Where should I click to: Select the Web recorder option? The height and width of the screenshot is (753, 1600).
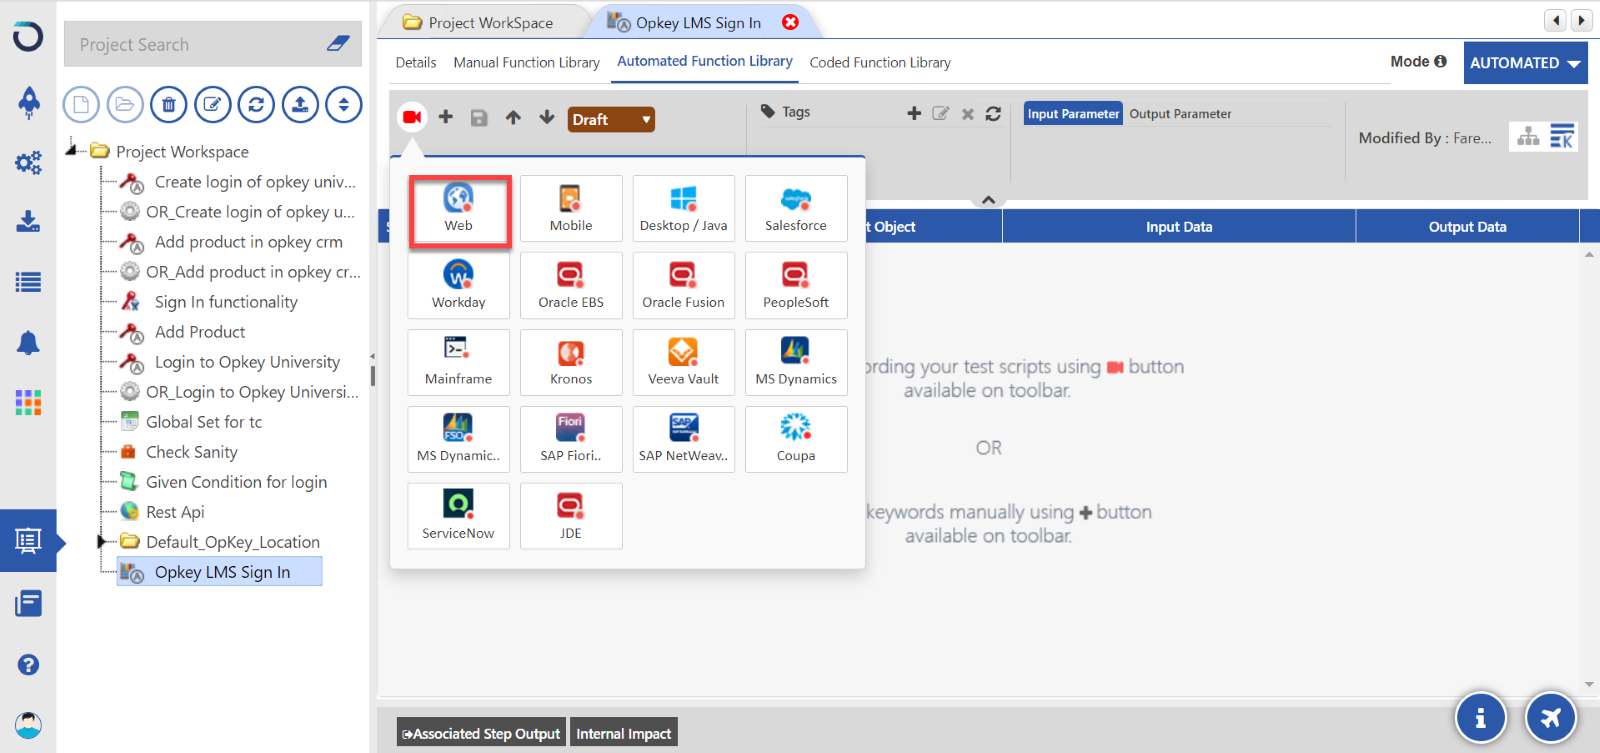point(459,210)
